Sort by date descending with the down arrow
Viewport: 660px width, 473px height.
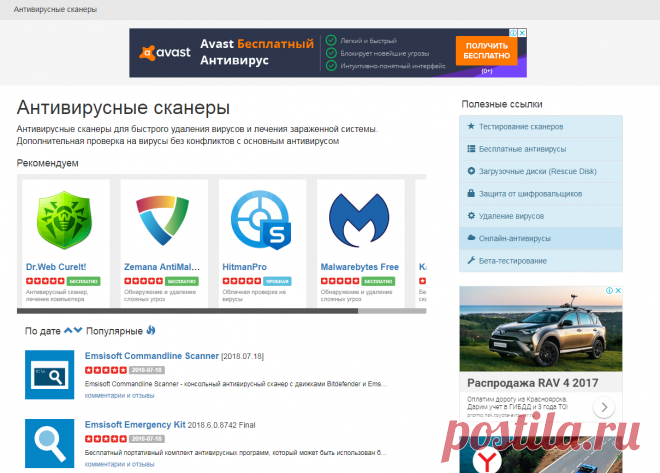point(77,331)
